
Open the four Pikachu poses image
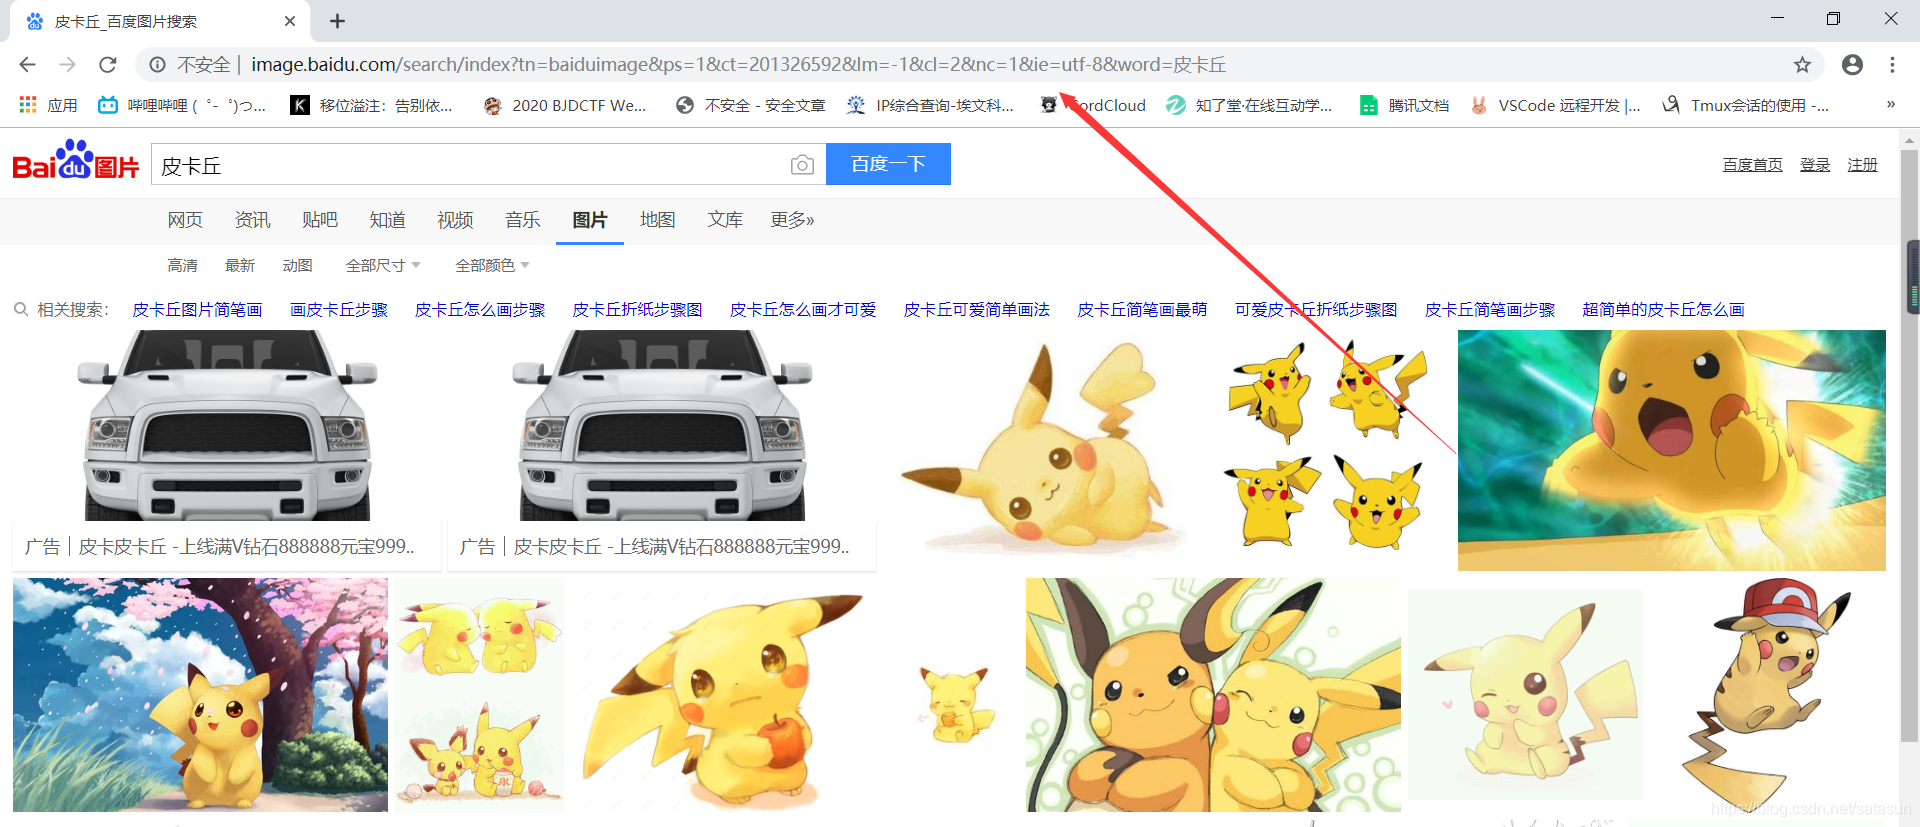1326,450
